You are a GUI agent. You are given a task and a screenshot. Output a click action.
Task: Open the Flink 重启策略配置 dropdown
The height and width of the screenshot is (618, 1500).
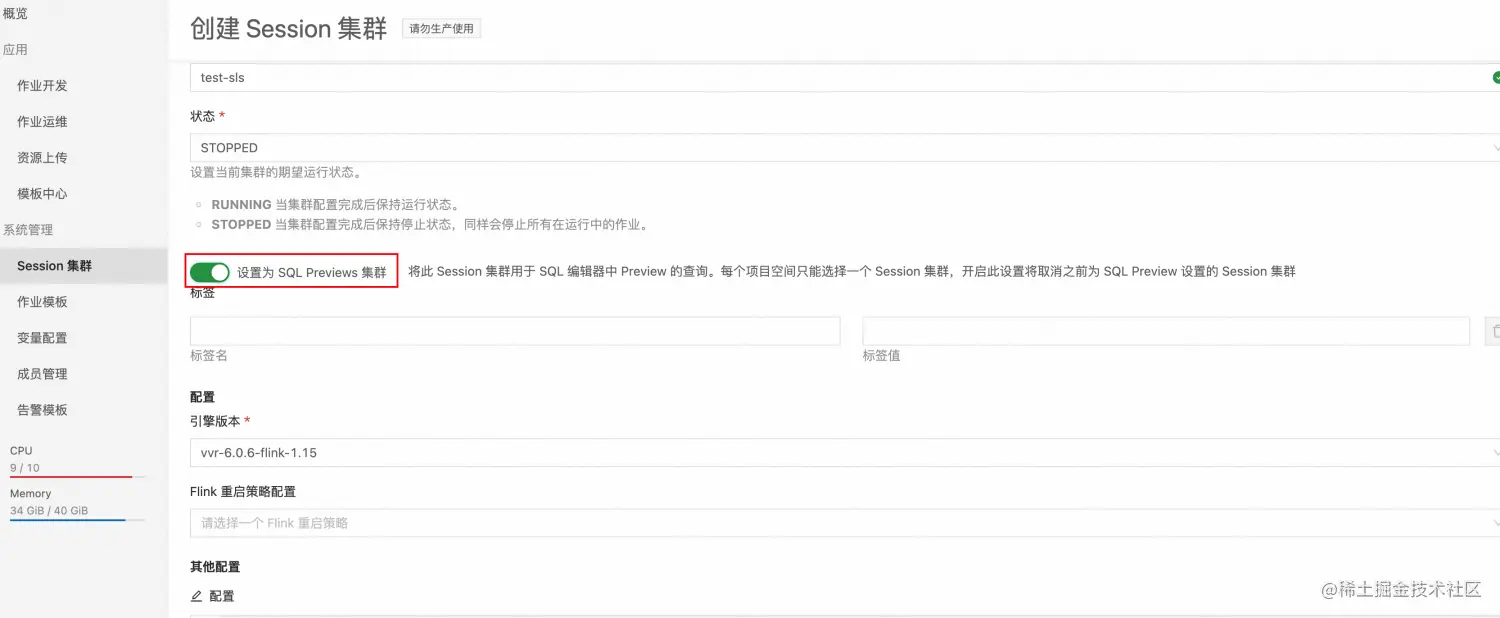point(845,523)
